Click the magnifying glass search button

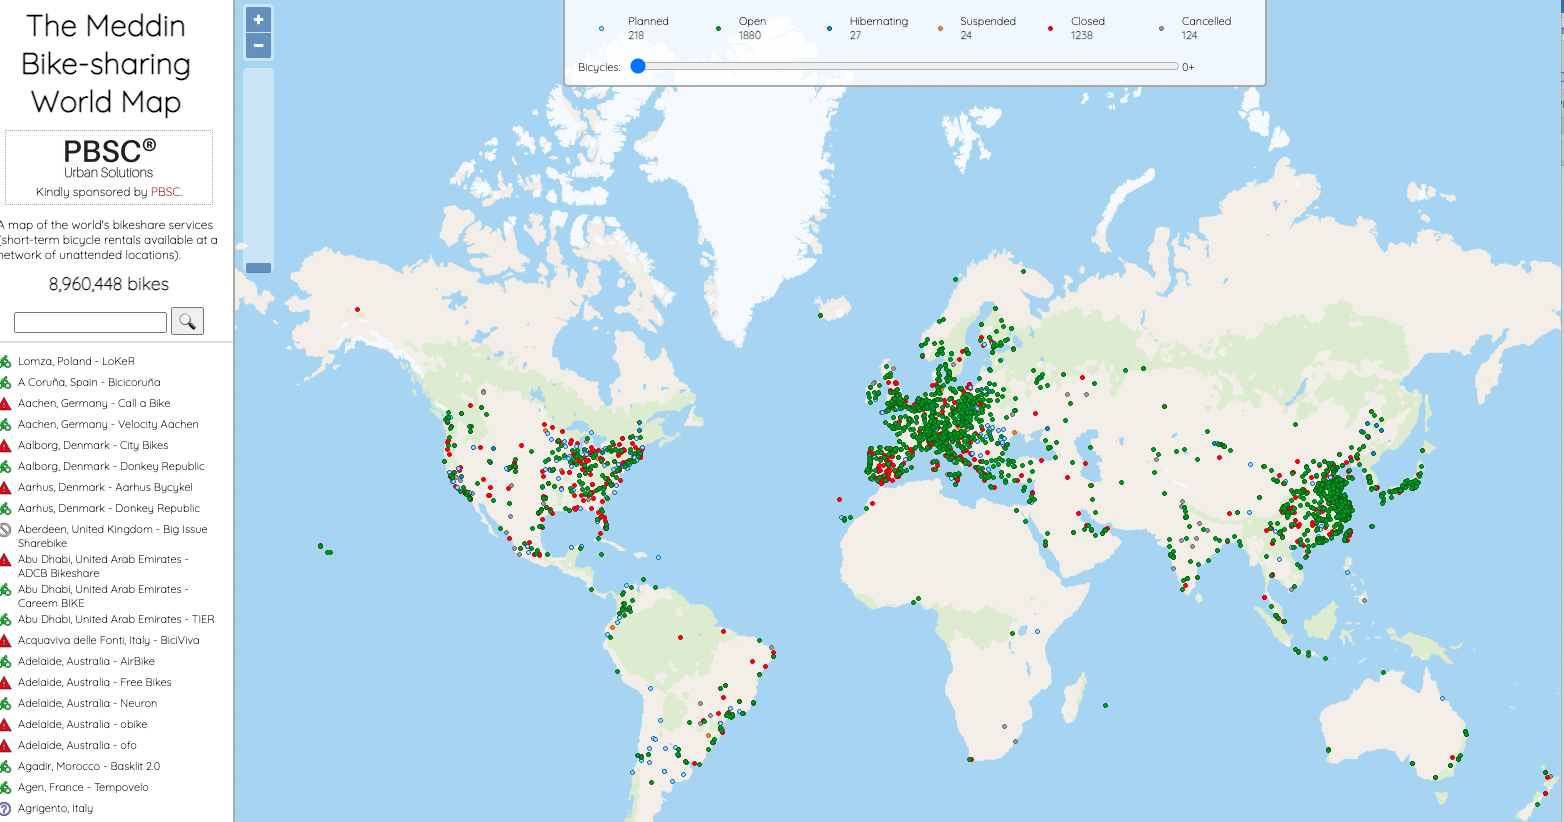tap(187, 321)
